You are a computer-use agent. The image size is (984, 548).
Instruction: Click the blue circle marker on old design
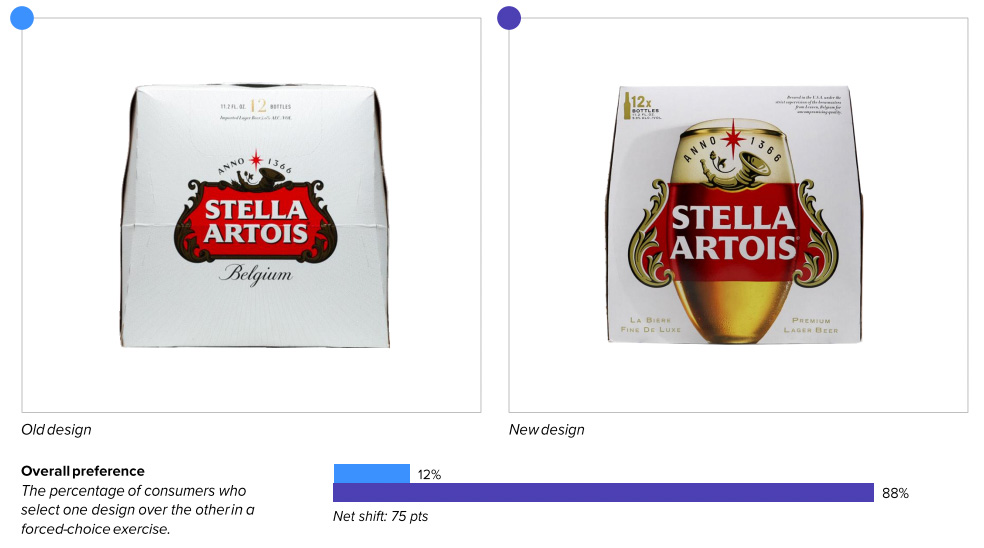click(x=22, y=18)
